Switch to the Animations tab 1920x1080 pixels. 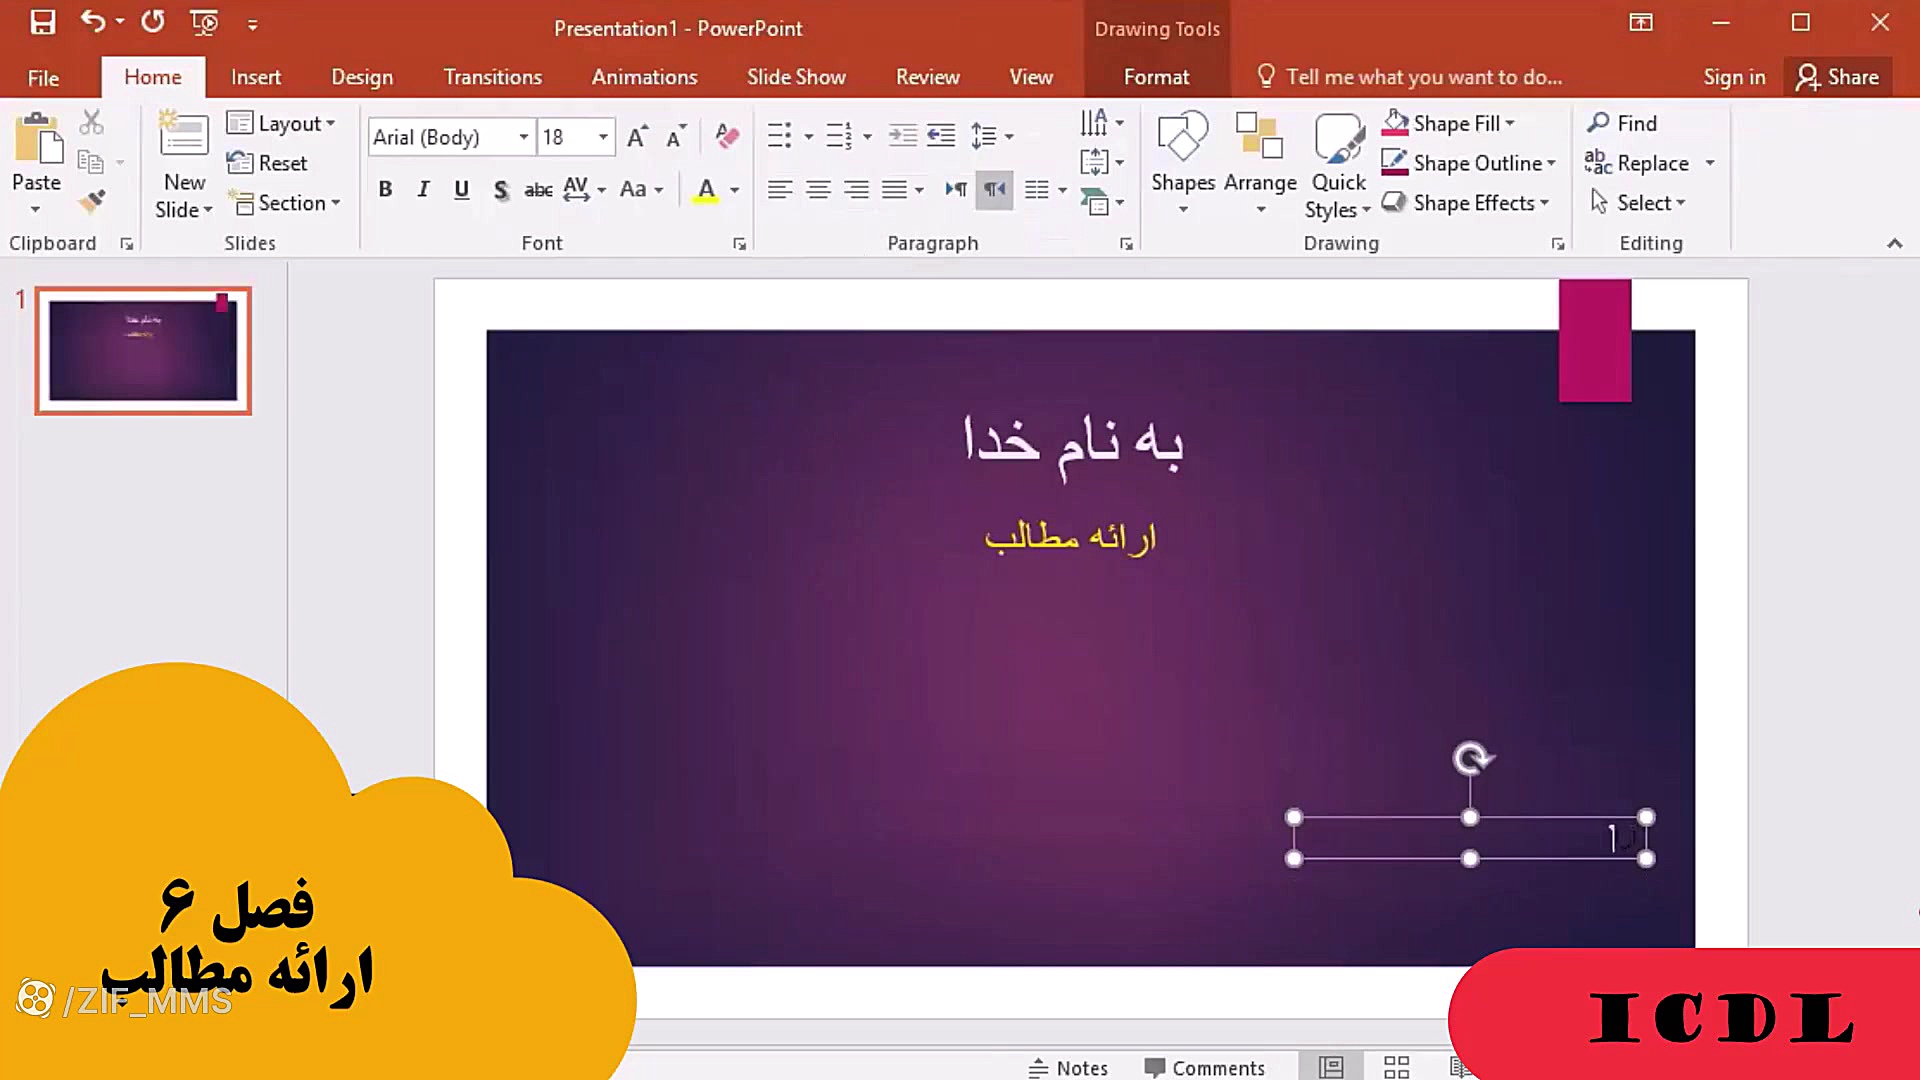coord(644,77)
